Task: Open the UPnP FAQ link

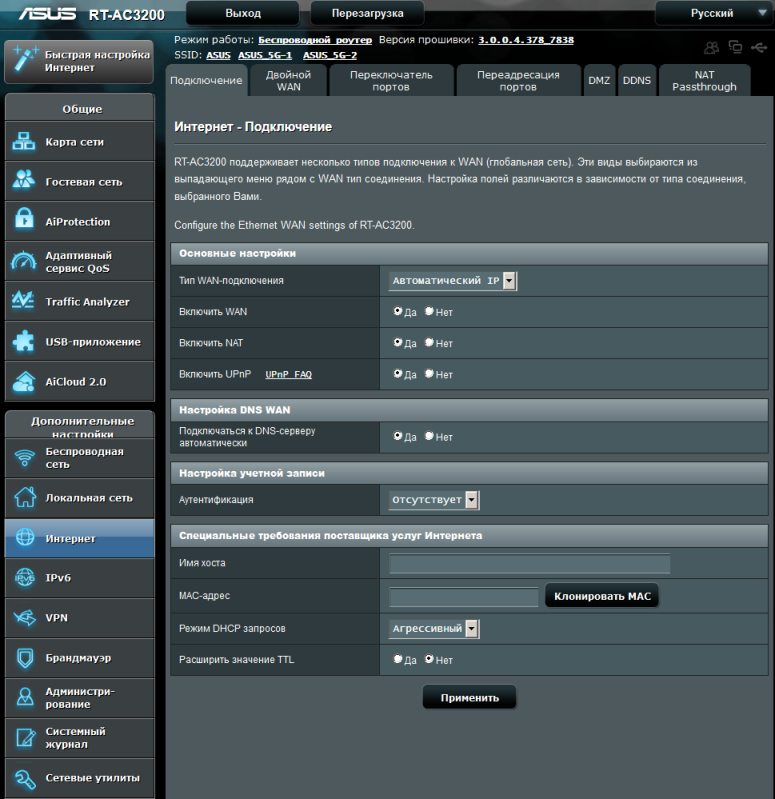Action: [x=288, y=375]
